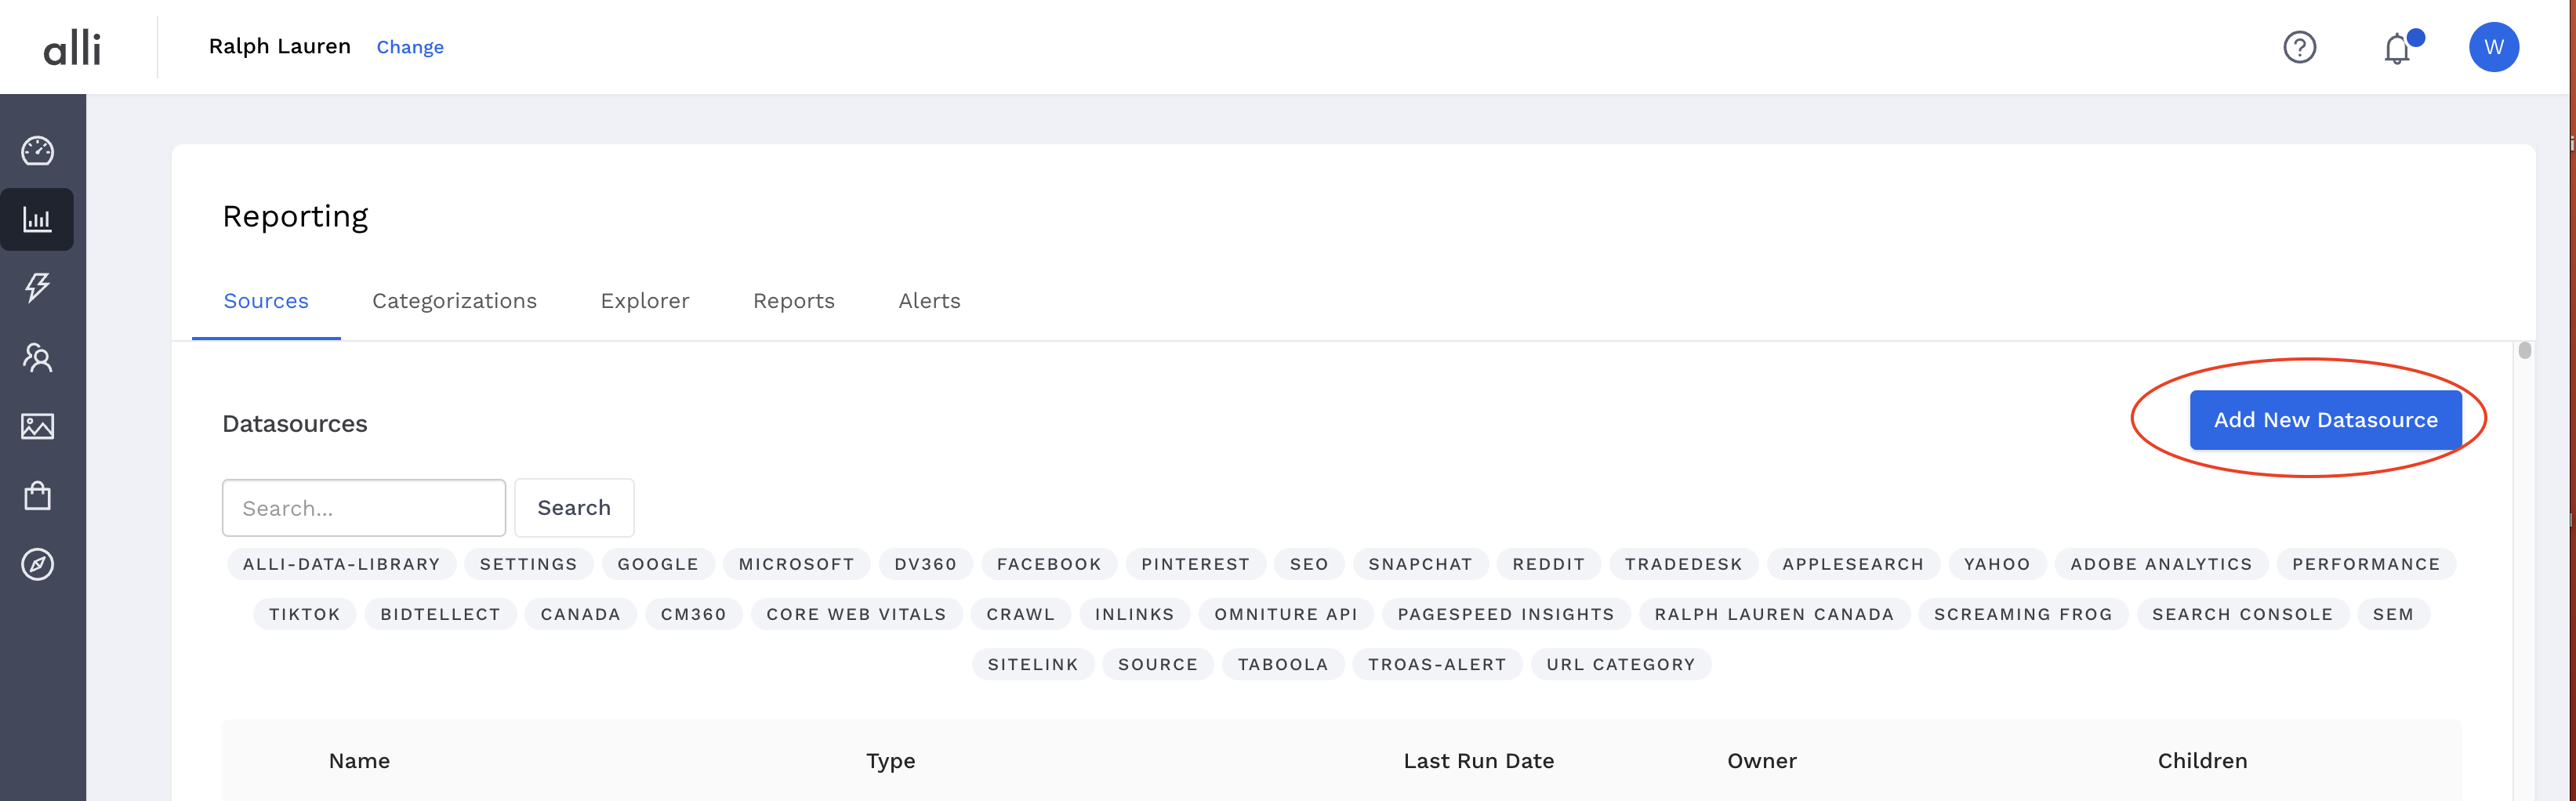The image size is (2576, 801).
Task: Open the audiences people icon in sidebar
Action: [37, 357]
